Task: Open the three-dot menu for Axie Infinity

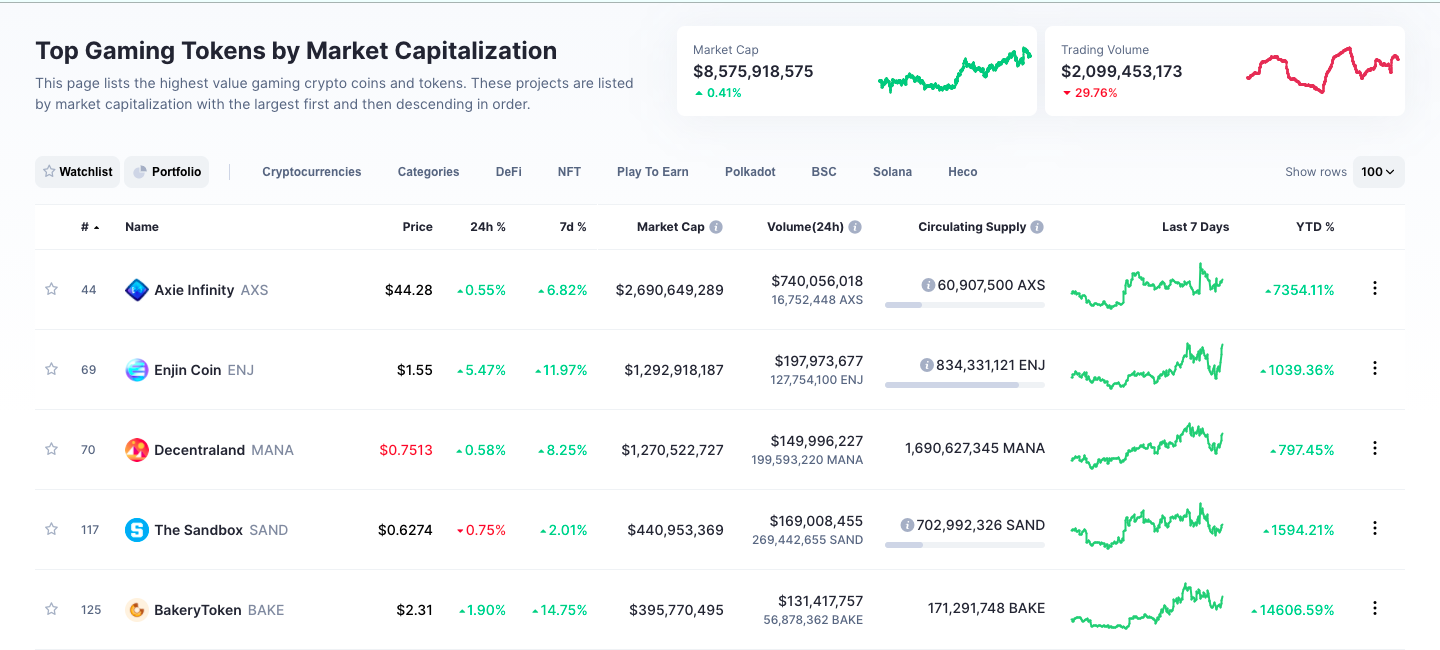Action: coord(1375,288)
